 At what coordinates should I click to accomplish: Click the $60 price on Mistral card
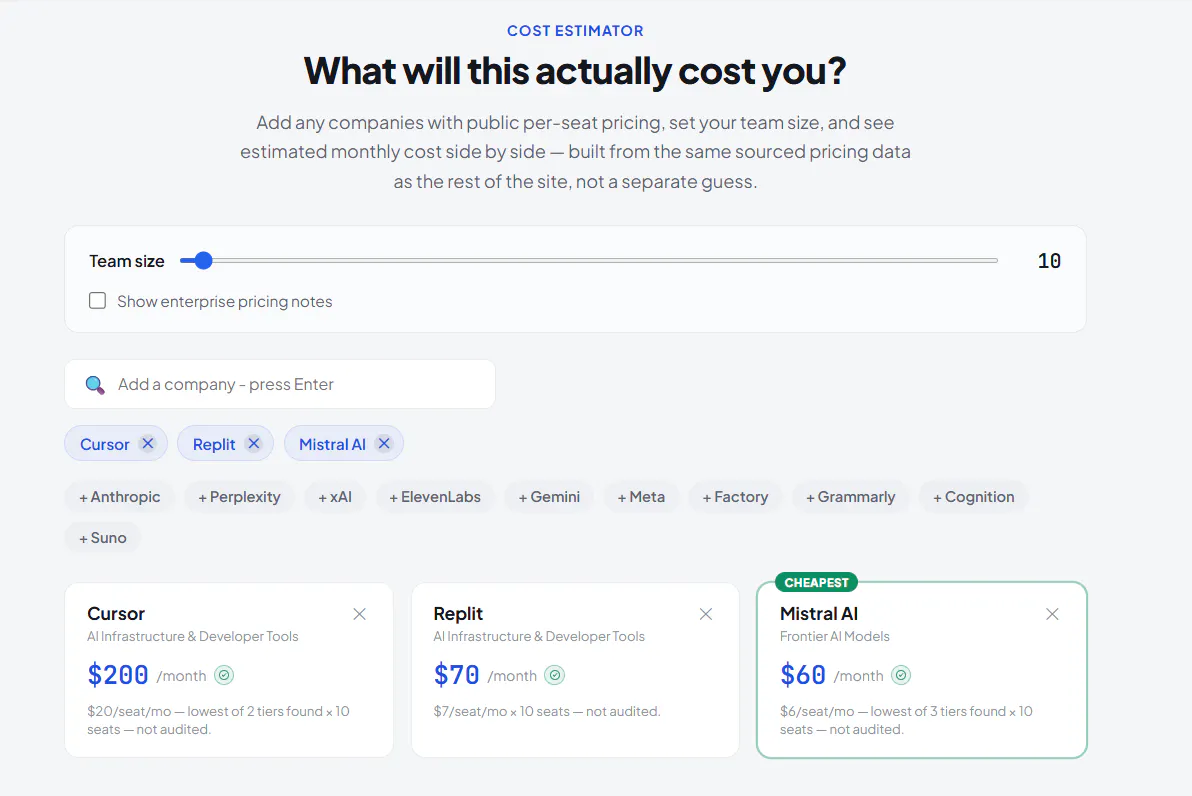point(803,675)
